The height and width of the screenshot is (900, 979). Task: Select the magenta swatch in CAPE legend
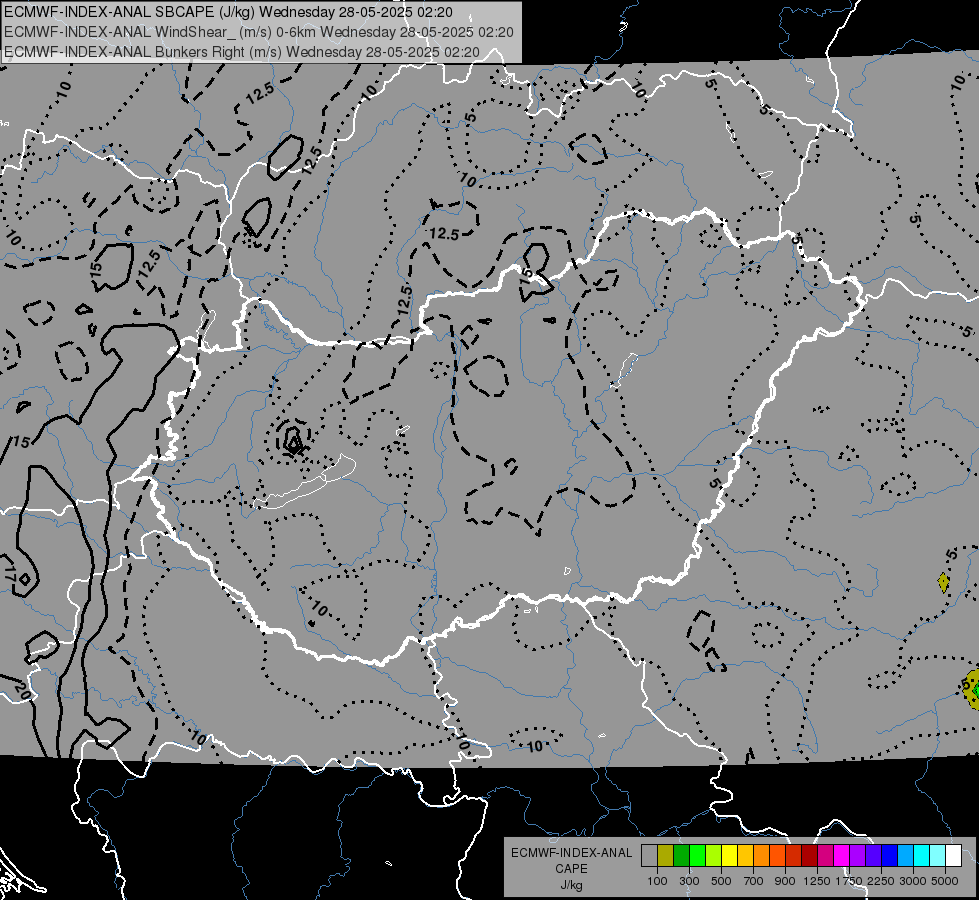[x=842, y=856]
